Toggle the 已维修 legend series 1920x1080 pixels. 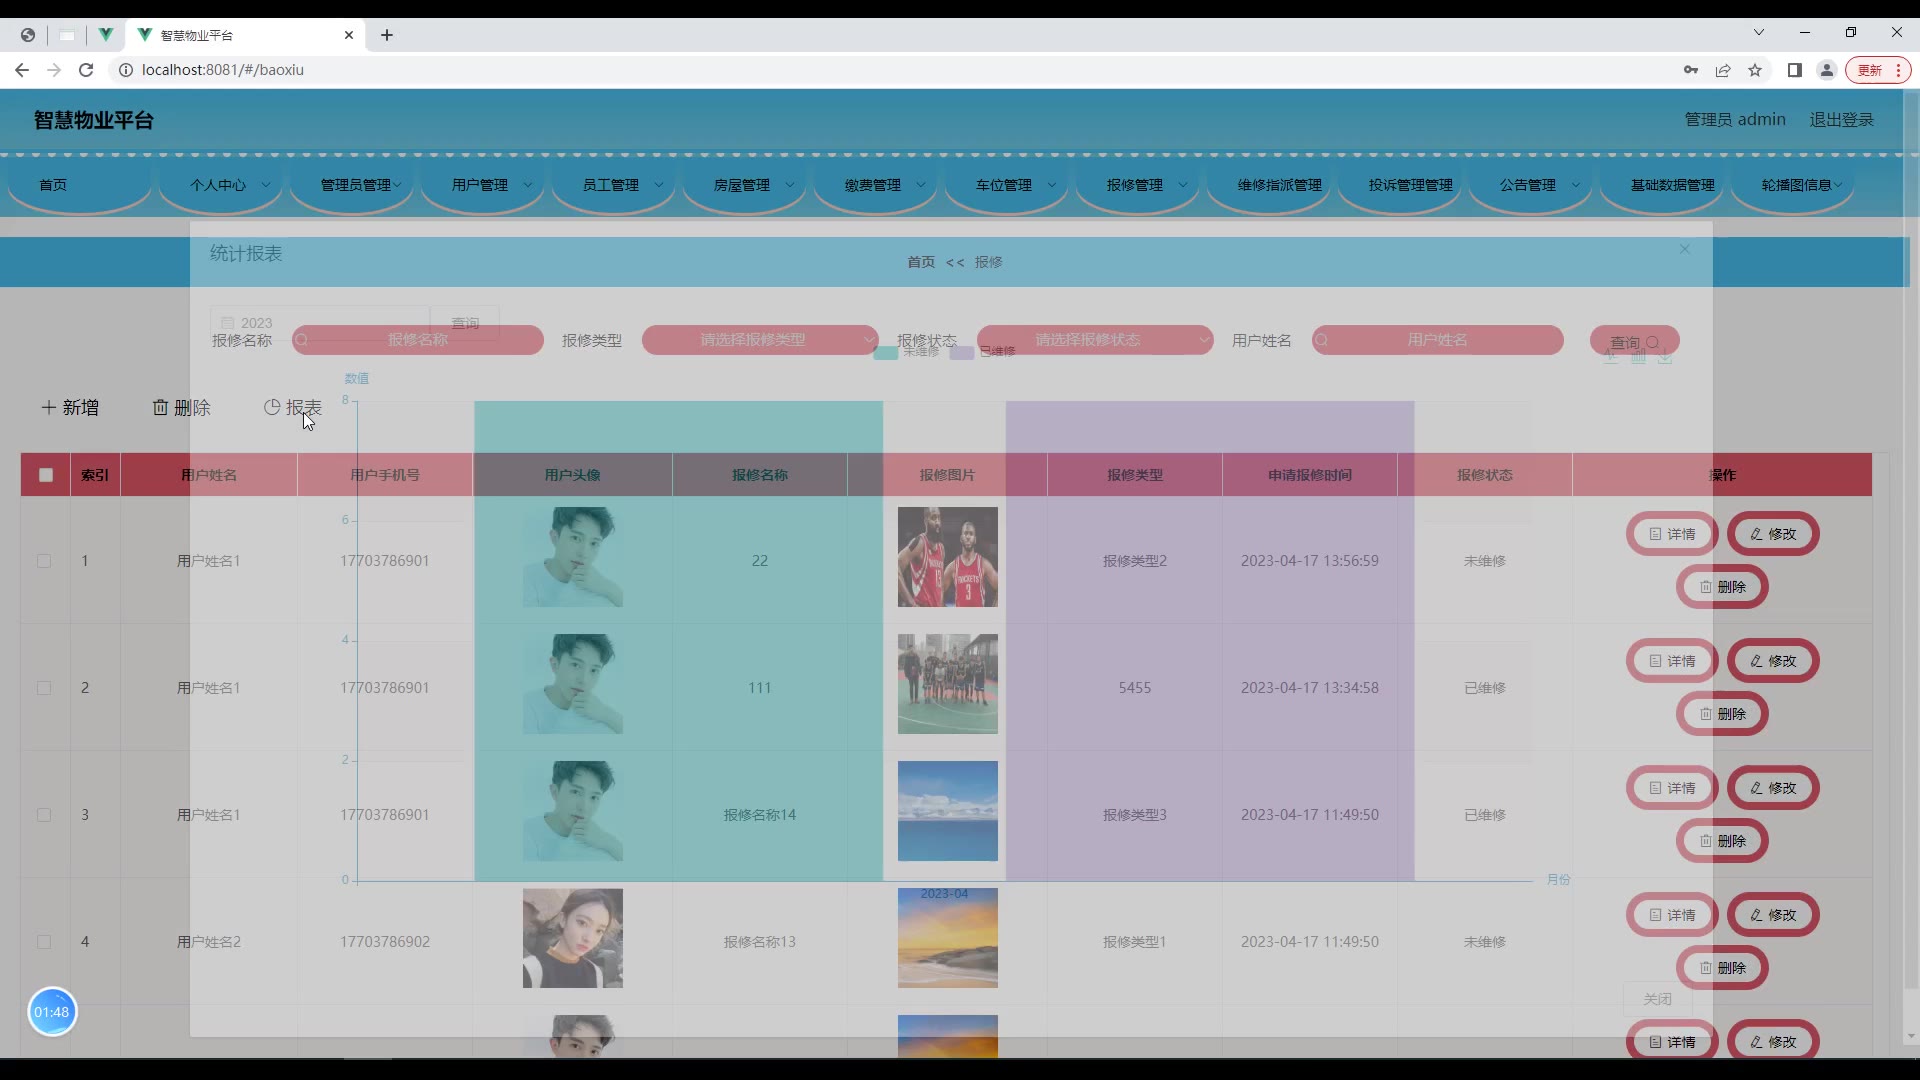(x=982, y=352)
